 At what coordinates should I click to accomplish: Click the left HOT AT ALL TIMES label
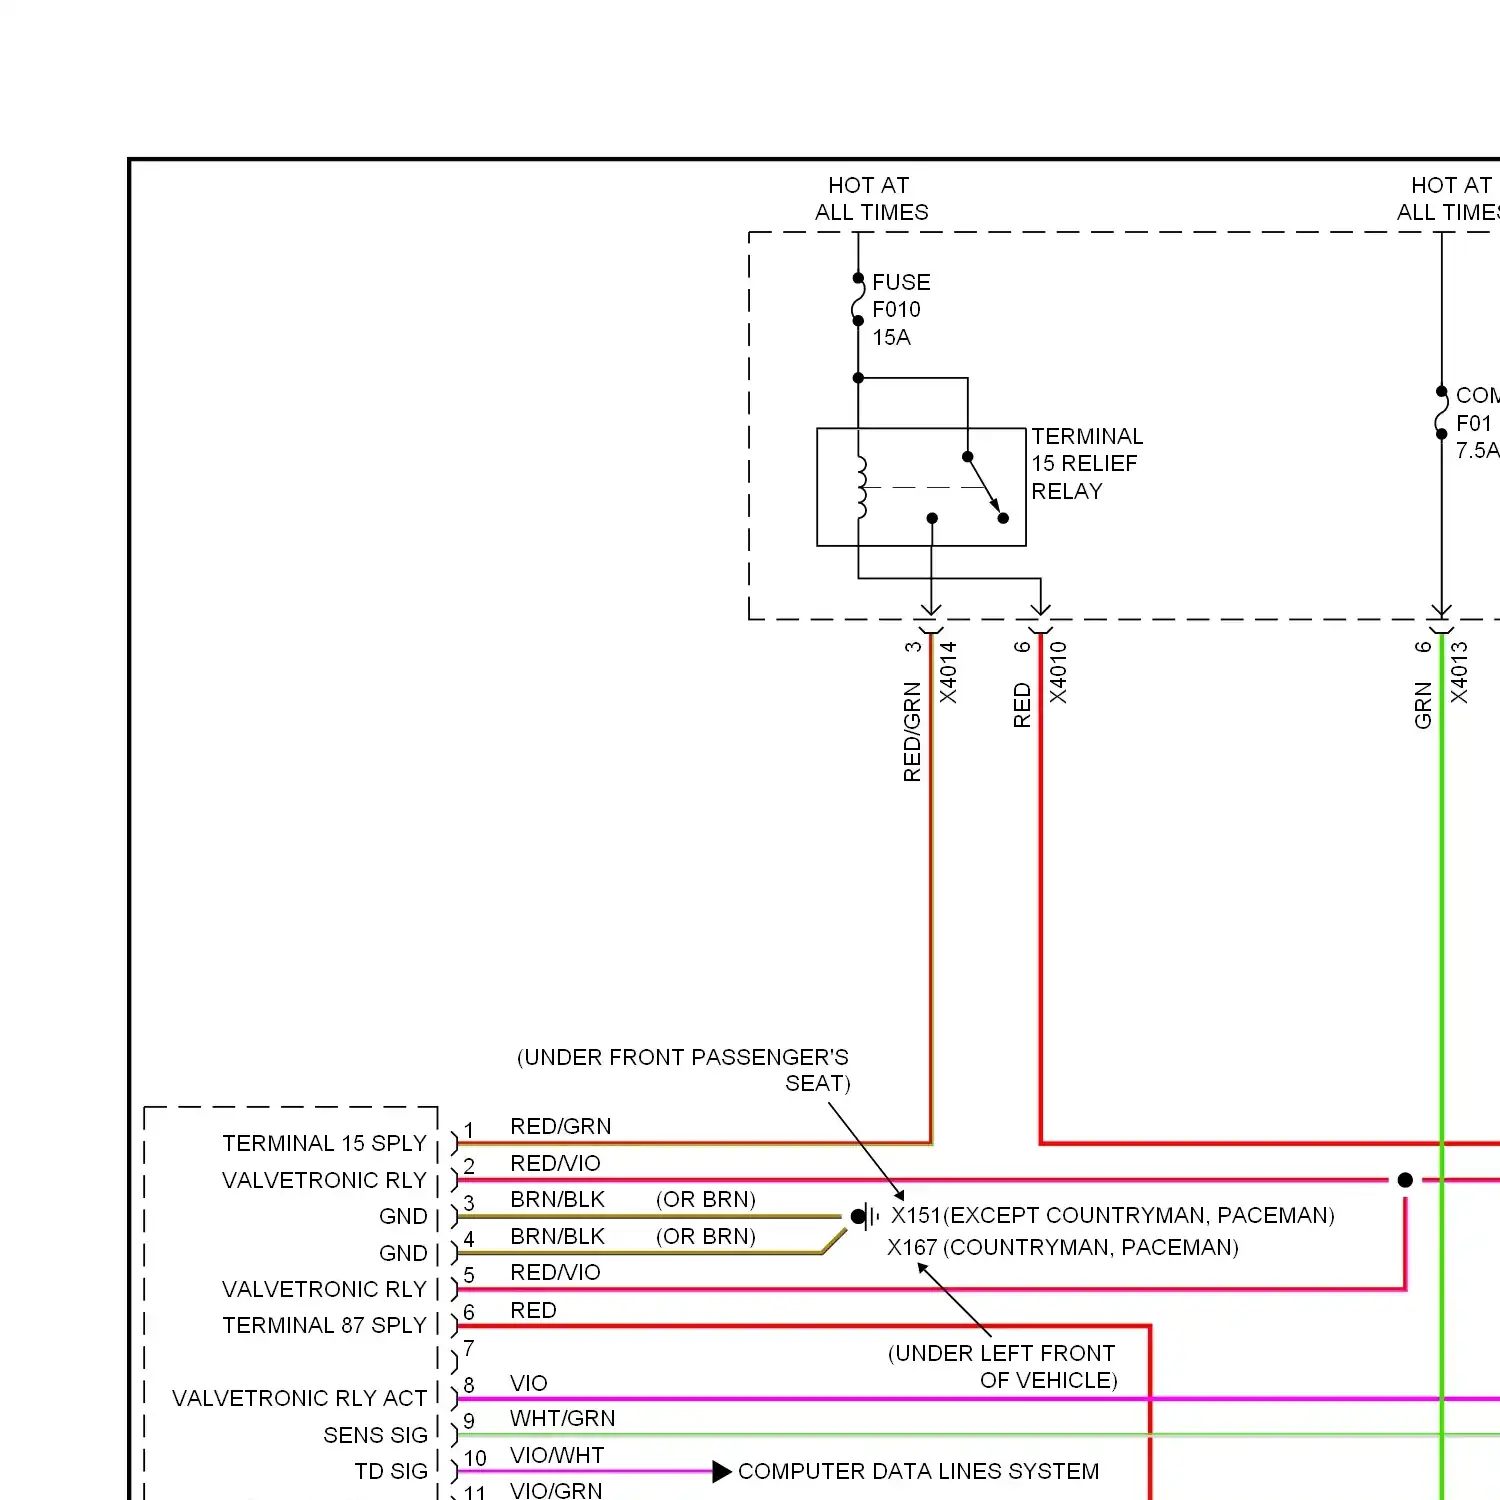click(870, 198)
